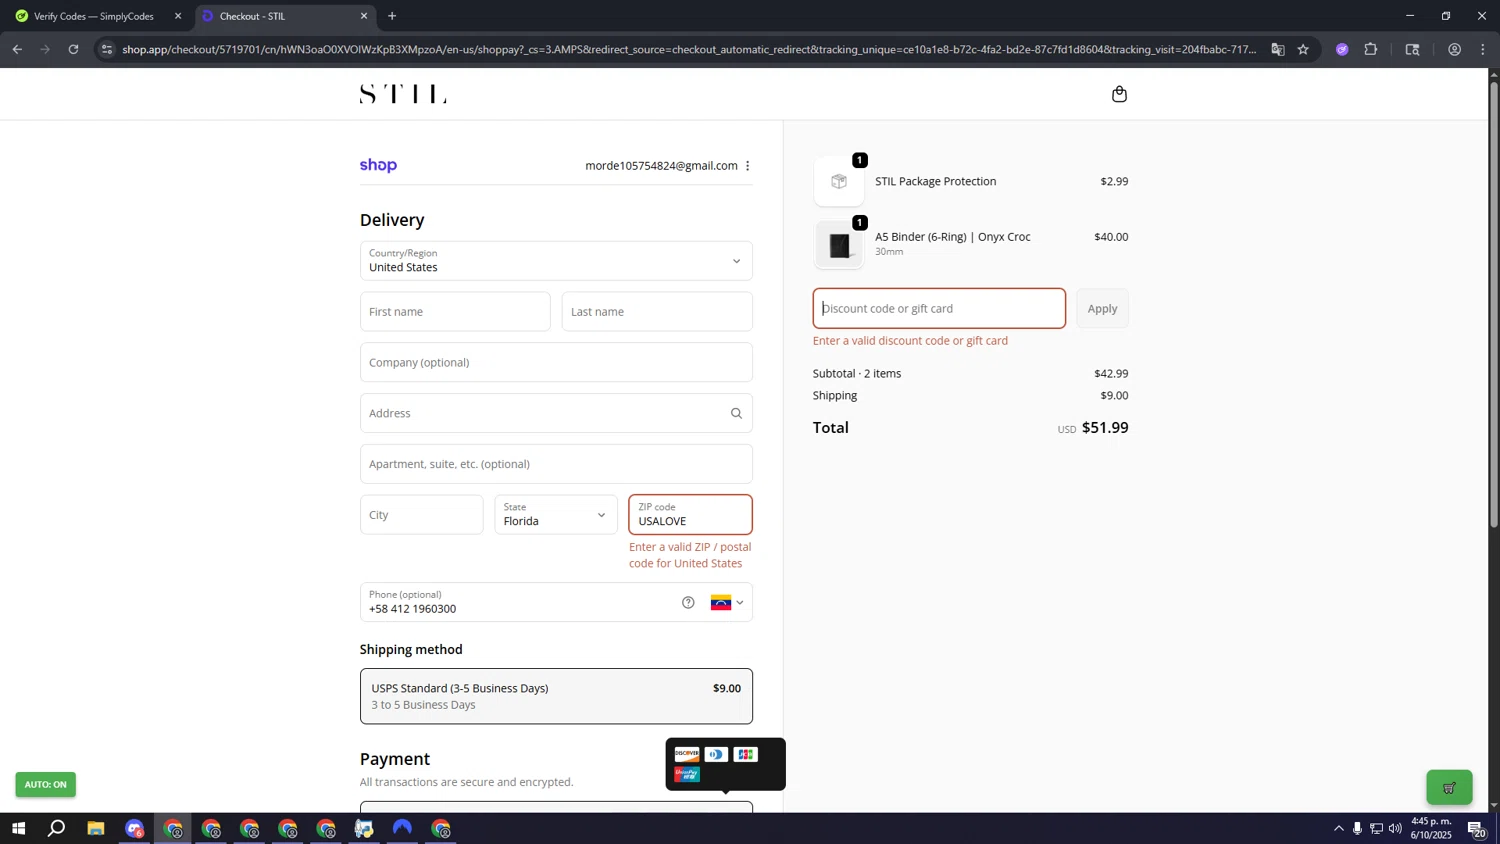The height and width of the screenshot is (844, 1500).
Task: Bookmark this page with the star icon
Action: [x=1303, y=49]
